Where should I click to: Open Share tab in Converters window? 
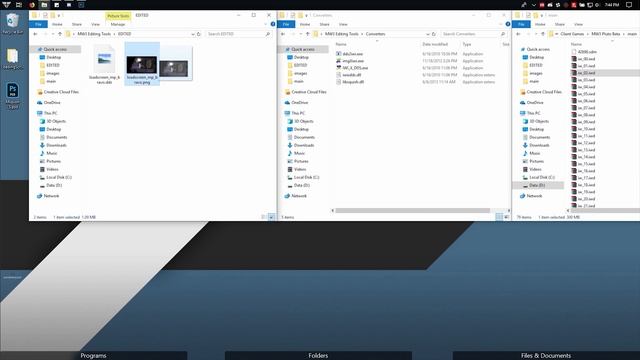324,24
